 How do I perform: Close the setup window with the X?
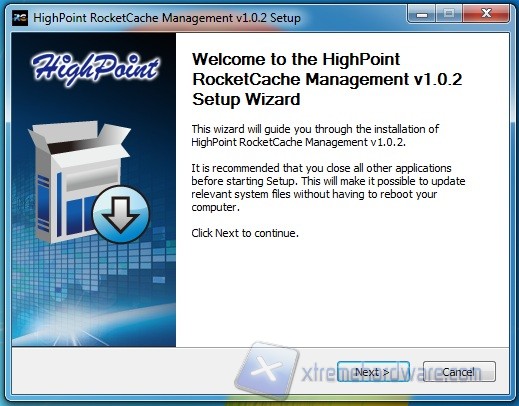486,14
